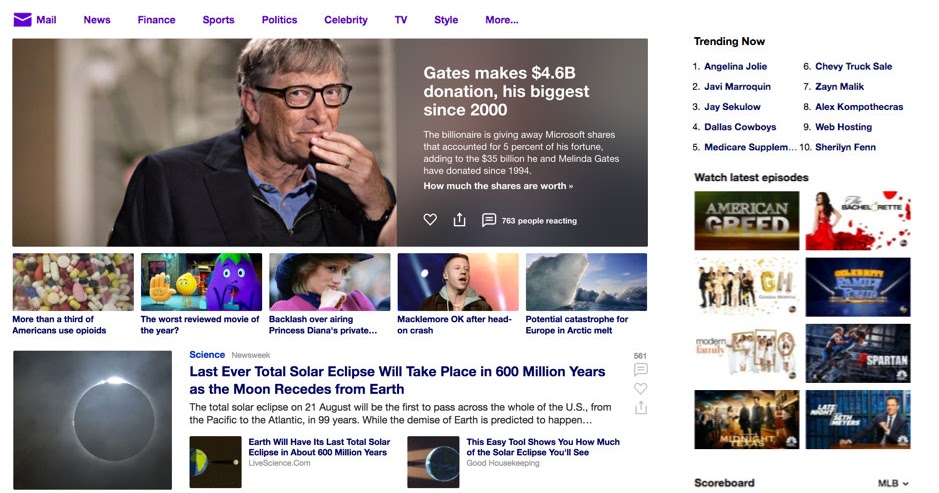Open This Easy Tool Shows Solar Eclipse link

click(x=543, y=447)
